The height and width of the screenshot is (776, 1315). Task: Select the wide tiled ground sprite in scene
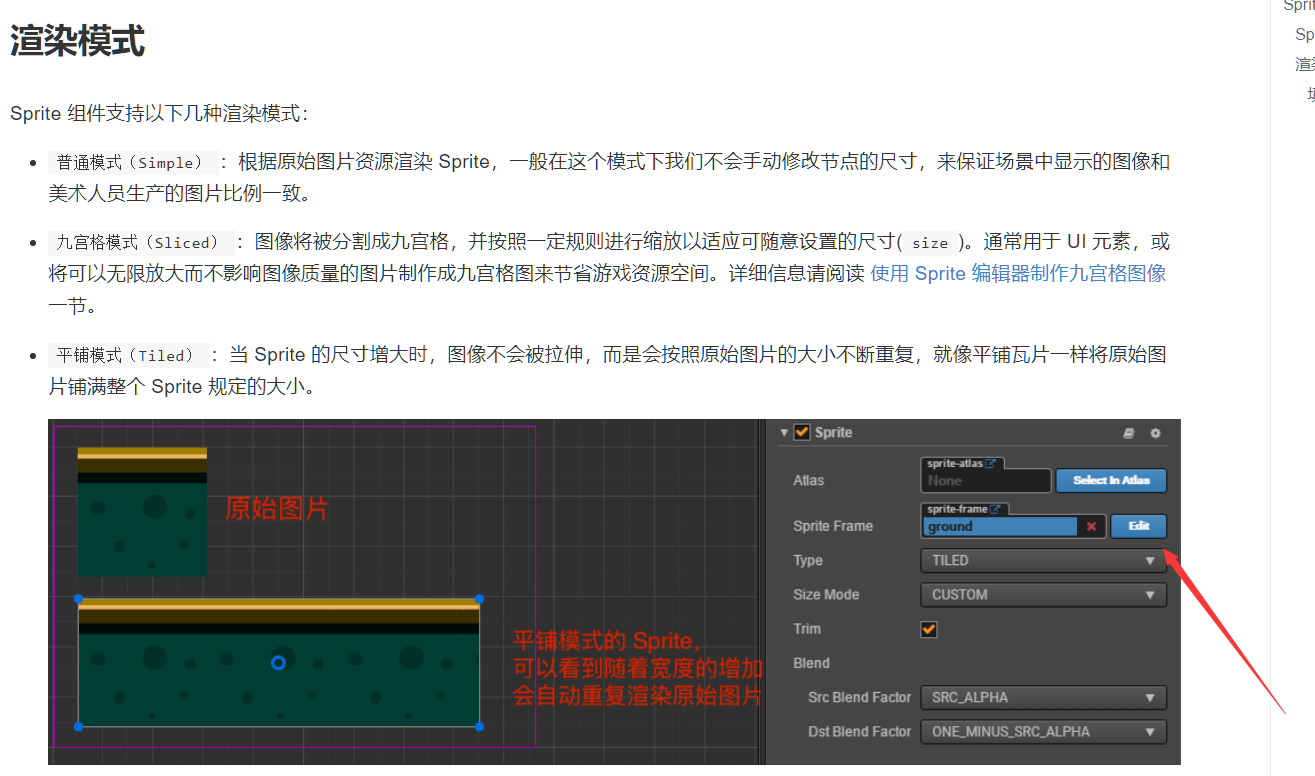(x=279, y=663)
